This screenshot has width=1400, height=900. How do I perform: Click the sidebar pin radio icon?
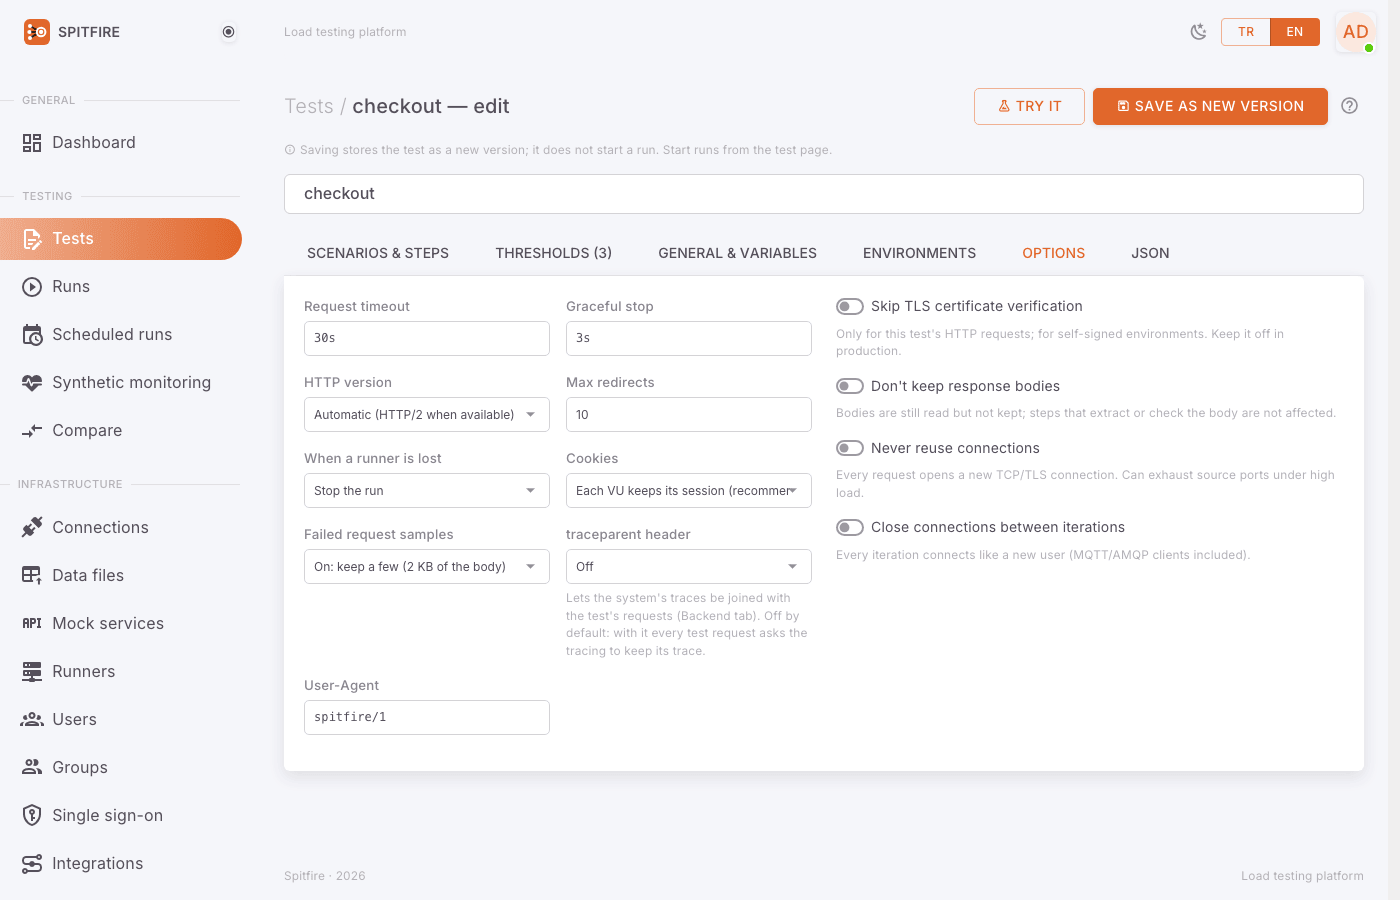(229, 32)
